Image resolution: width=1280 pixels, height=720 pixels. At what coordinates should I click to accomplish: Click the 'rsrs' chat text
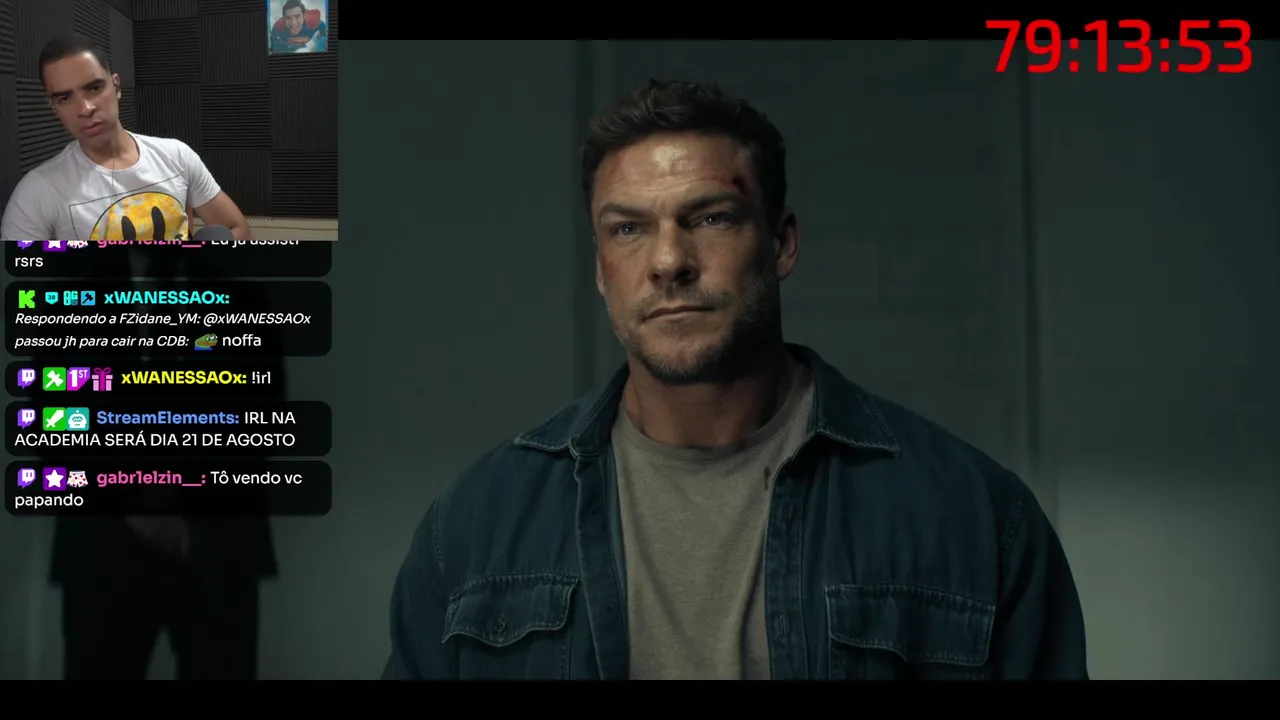tap(29, 262)
